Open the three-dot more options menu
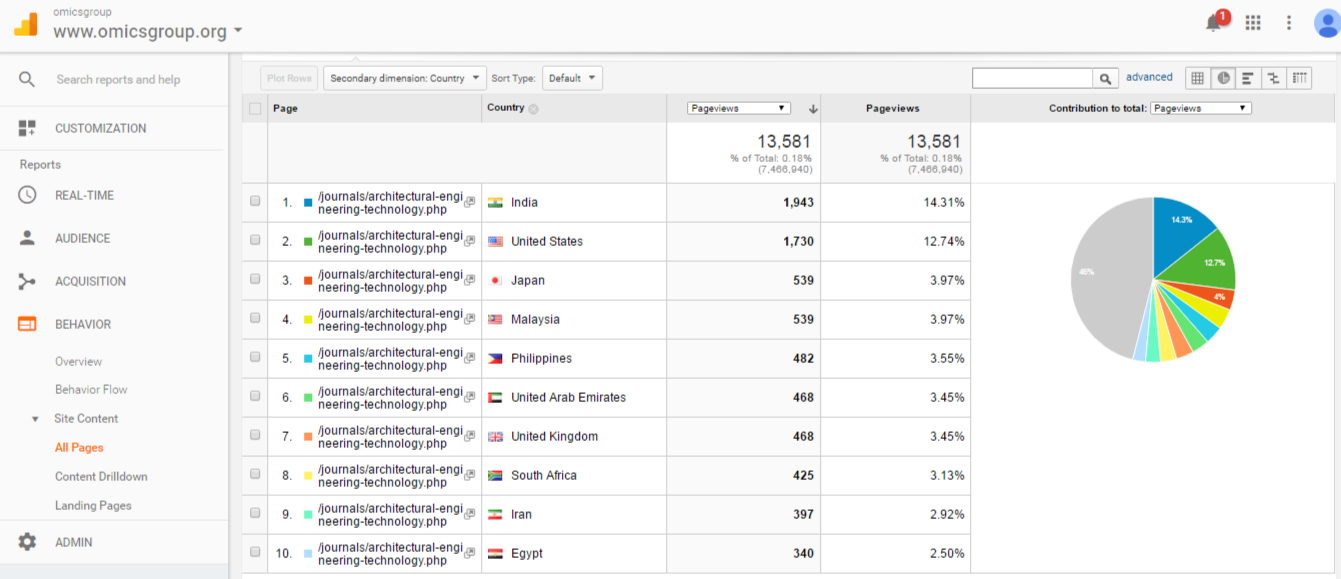Image resolution: width=1341 pixels, height=579 pixels. point(1289,22)
